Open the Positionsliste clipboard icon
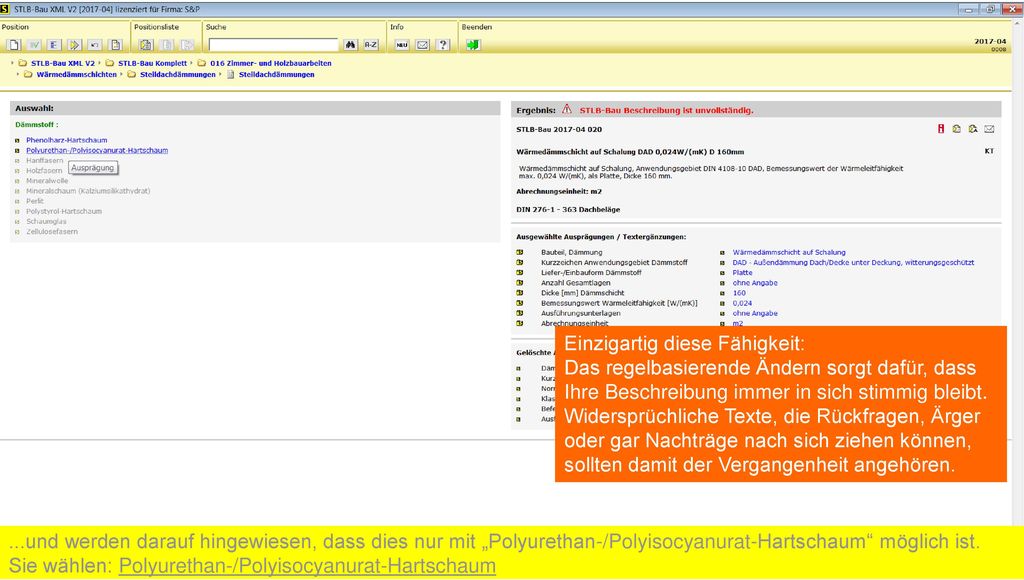 (146, 45)
